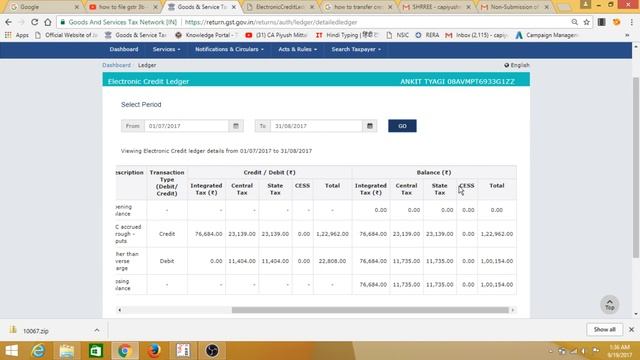Click the horizontal scrollbar left arrow
The width and height of the screenshot is (640, 360).
tap(119, 310)
